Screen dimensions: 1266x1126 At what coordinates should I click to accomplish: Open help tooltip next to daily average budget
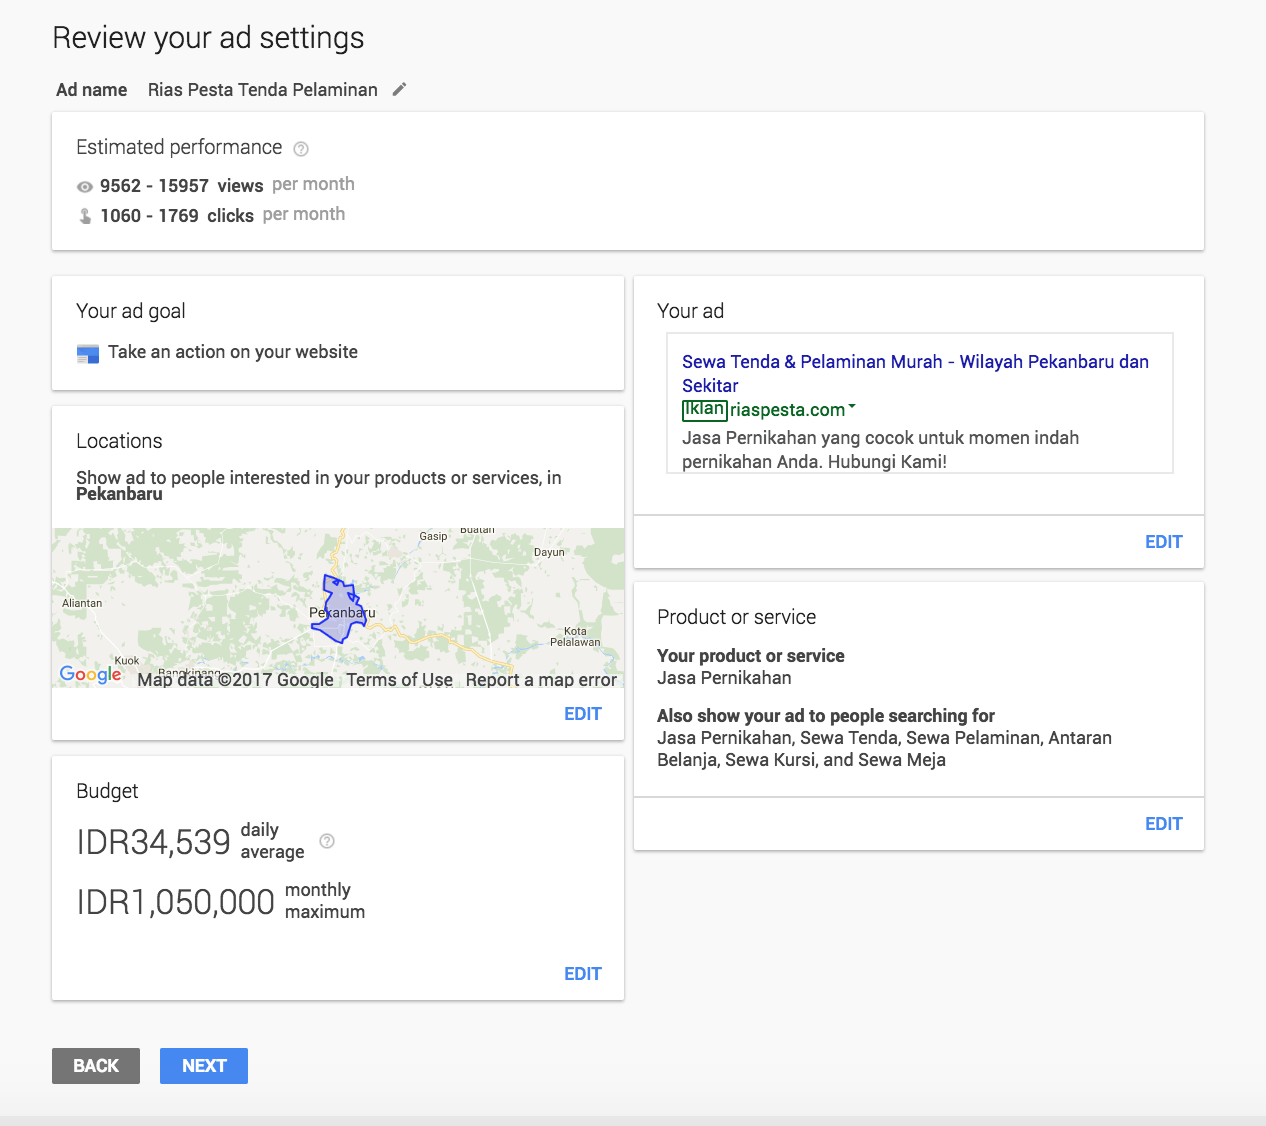point(327,841)
